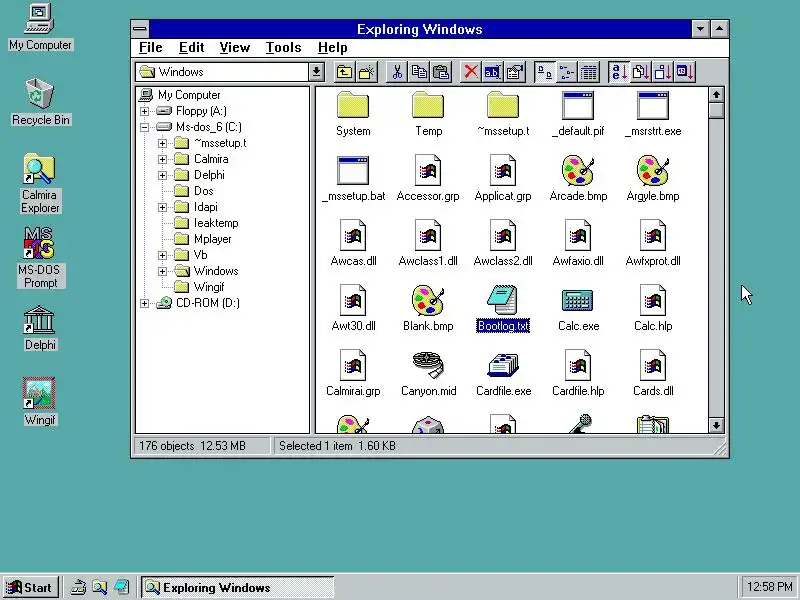Click the Up One Level toolbar button
The width and height of the screenshot is (800, 600).
pyautogui.click(x=344, y=72)
